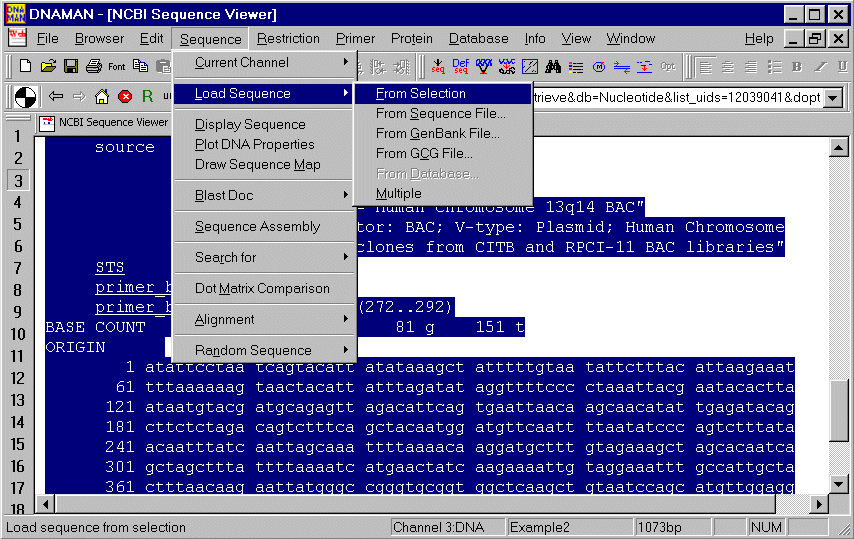This screenshot has height=539, width=854.
Task: Select Multiple in Load Sequence submenu
Action: [x=443, y=193]
